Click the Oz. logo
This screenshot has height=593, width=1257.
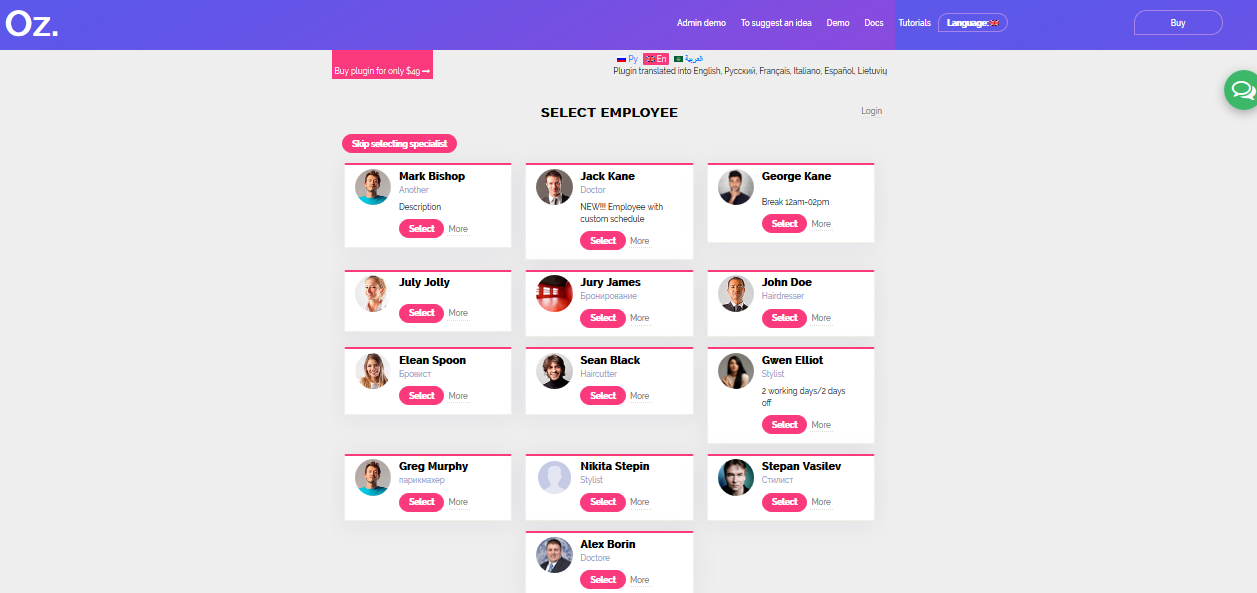click(32, 23)
